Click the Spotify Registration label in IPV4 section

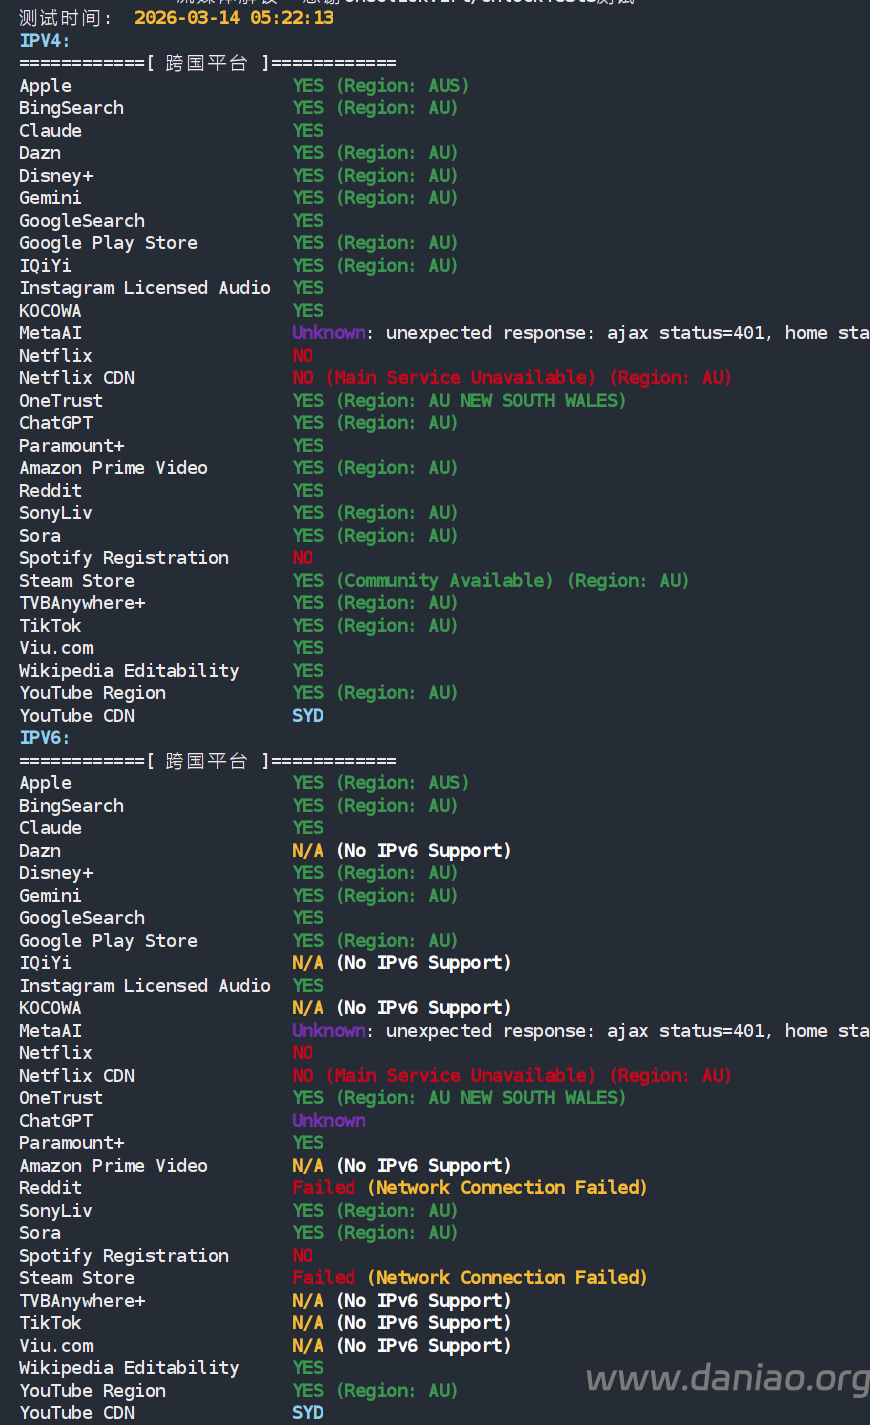(x=124, y=558)
